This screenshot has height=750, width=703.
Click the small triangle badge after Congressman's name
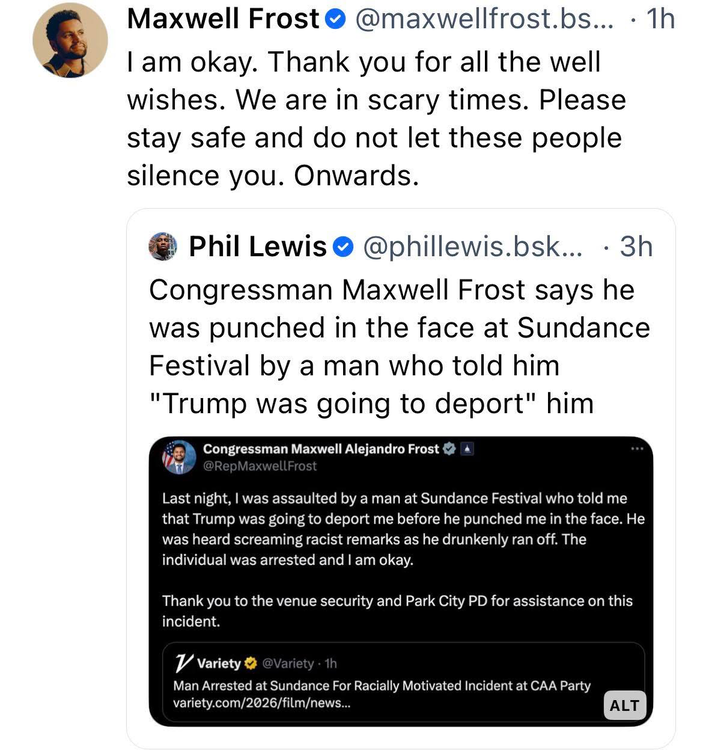coord(467,449)
